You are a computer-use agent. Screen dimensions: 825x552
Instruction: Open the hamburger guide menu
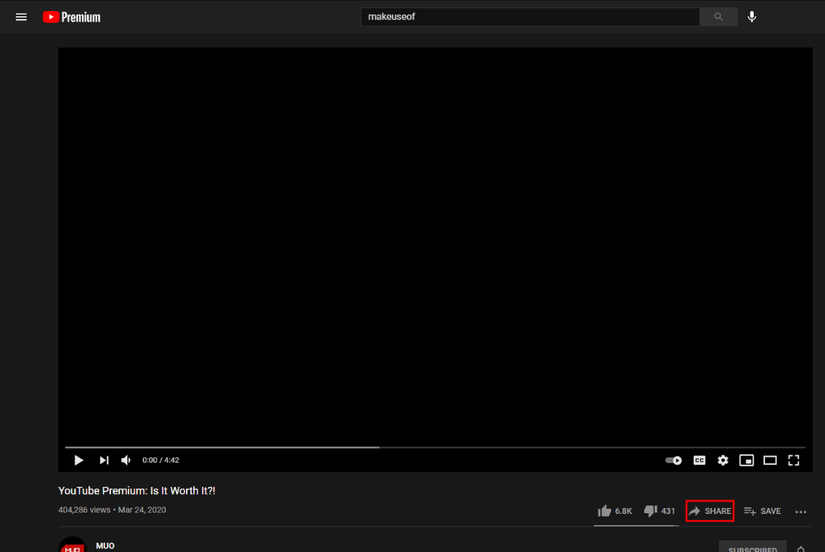click(21, 17)
